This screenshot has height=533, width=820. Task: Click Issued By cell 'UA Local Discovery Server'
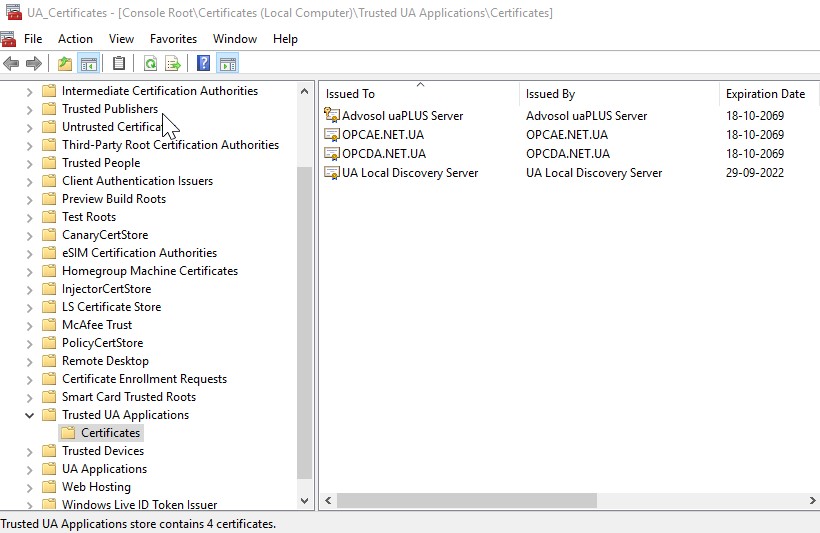(x=594, y=173)
